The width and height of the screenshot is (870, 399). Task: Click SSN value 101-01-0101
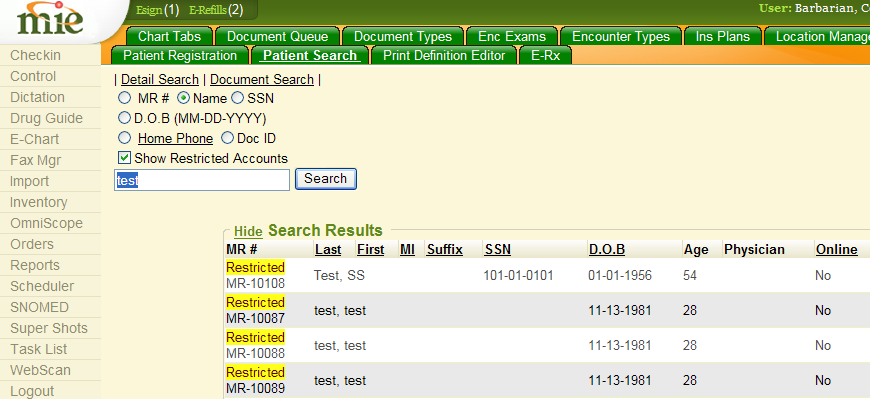tap(518, 275)
